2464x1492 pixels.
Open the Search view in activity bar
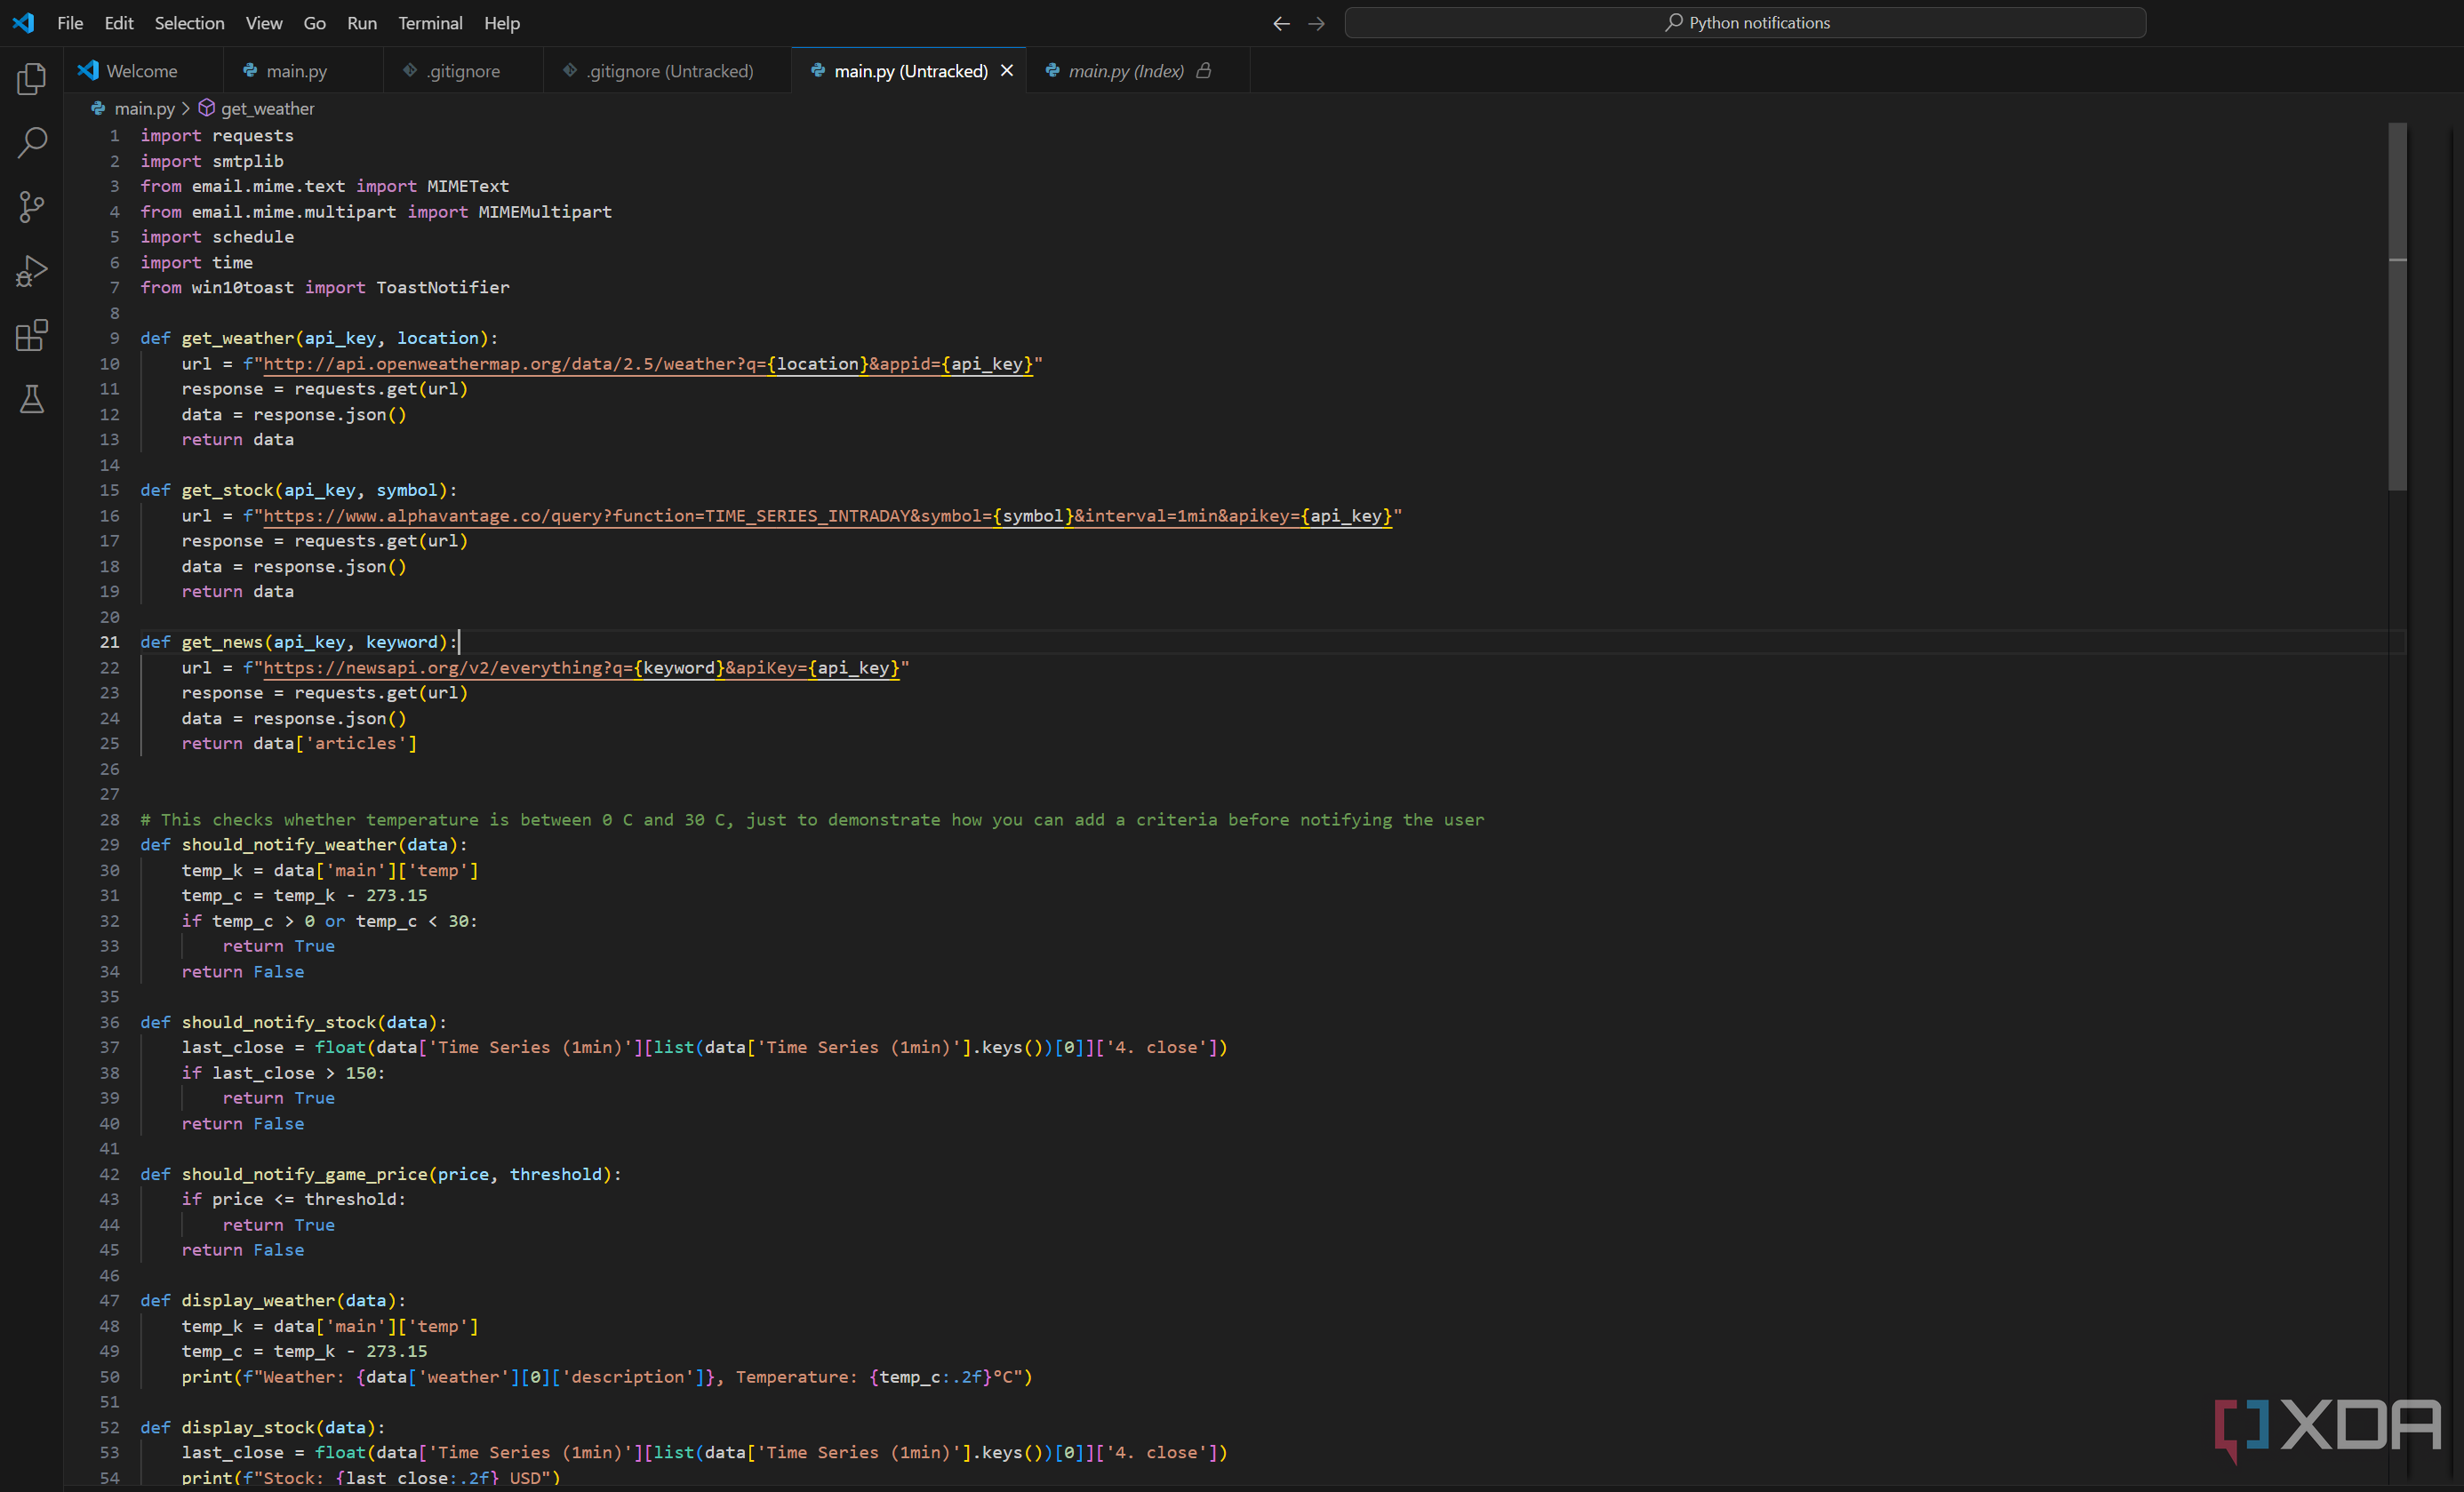tap(32, 143)
